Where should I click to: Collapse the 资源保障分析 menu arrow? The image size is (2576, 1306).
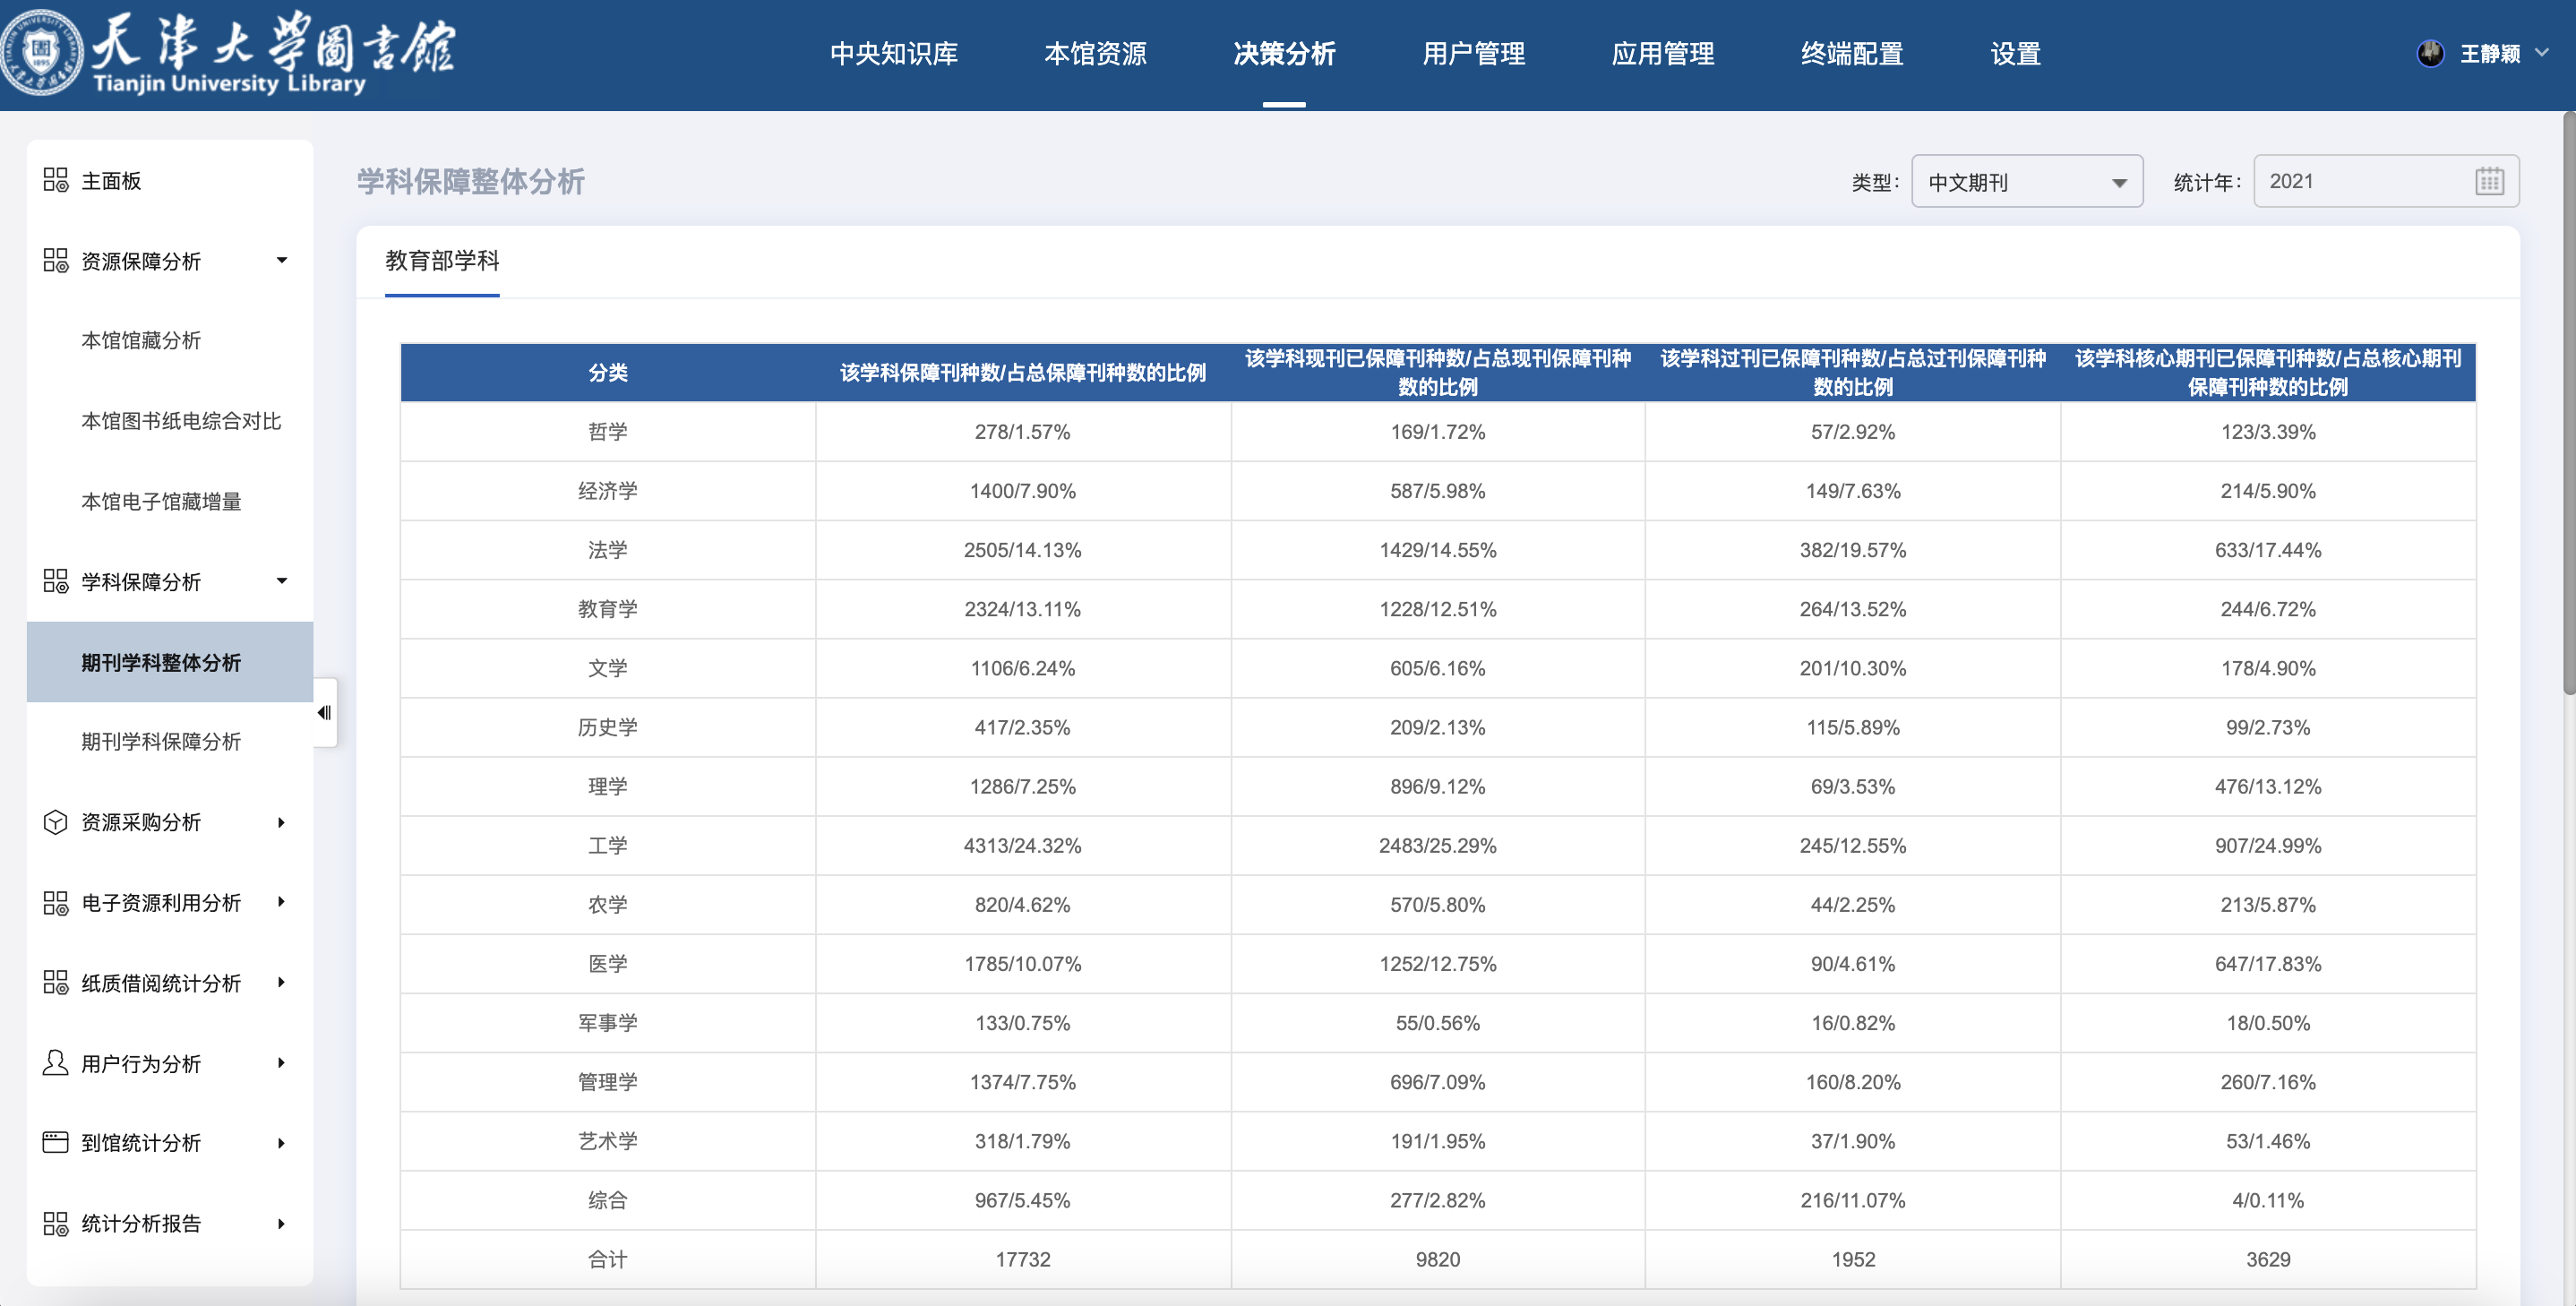[x=282, y=260]
